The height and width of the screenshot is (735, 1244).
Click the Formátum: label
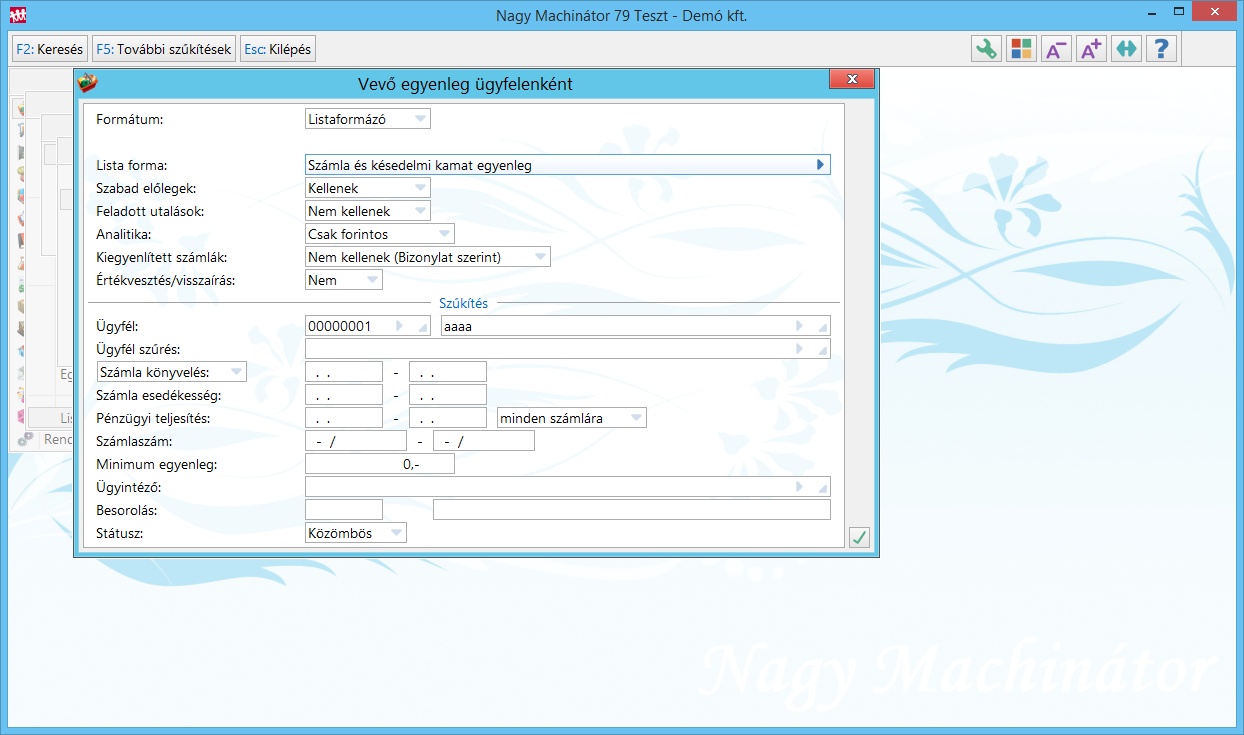(x=129, y=119)
